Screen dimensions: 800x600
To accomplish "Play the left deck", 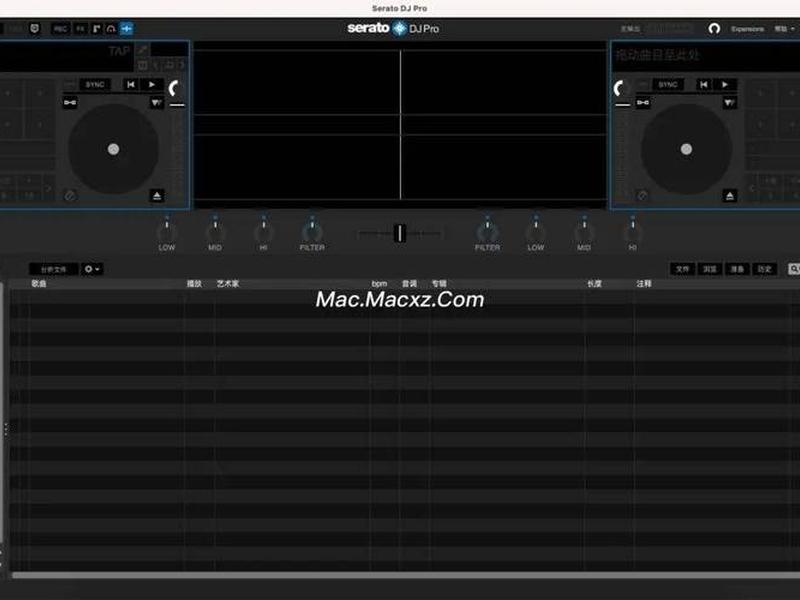I will (152, 85).
